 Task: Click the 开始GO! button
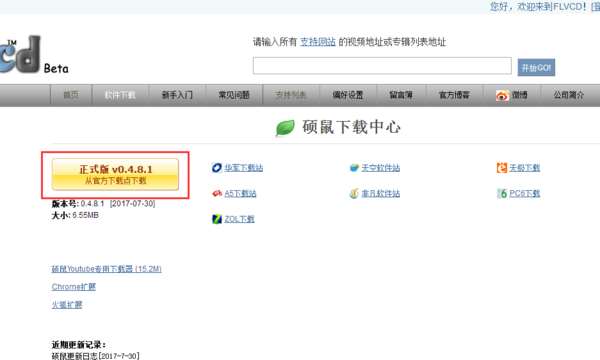click(536, 67)
